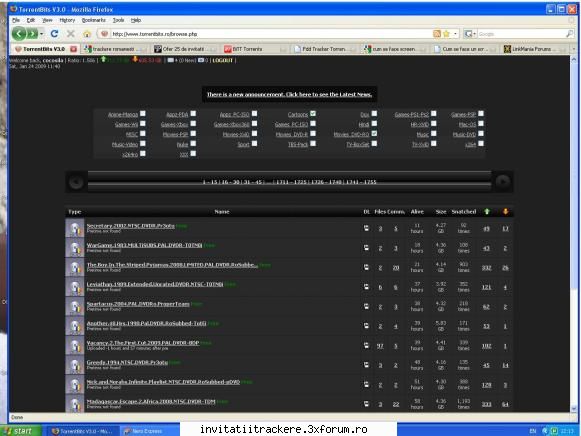The width and height of the screenshot is (581, 436).
Task: Check the Movies-PSP checkbox
Action: click(193, 133)
